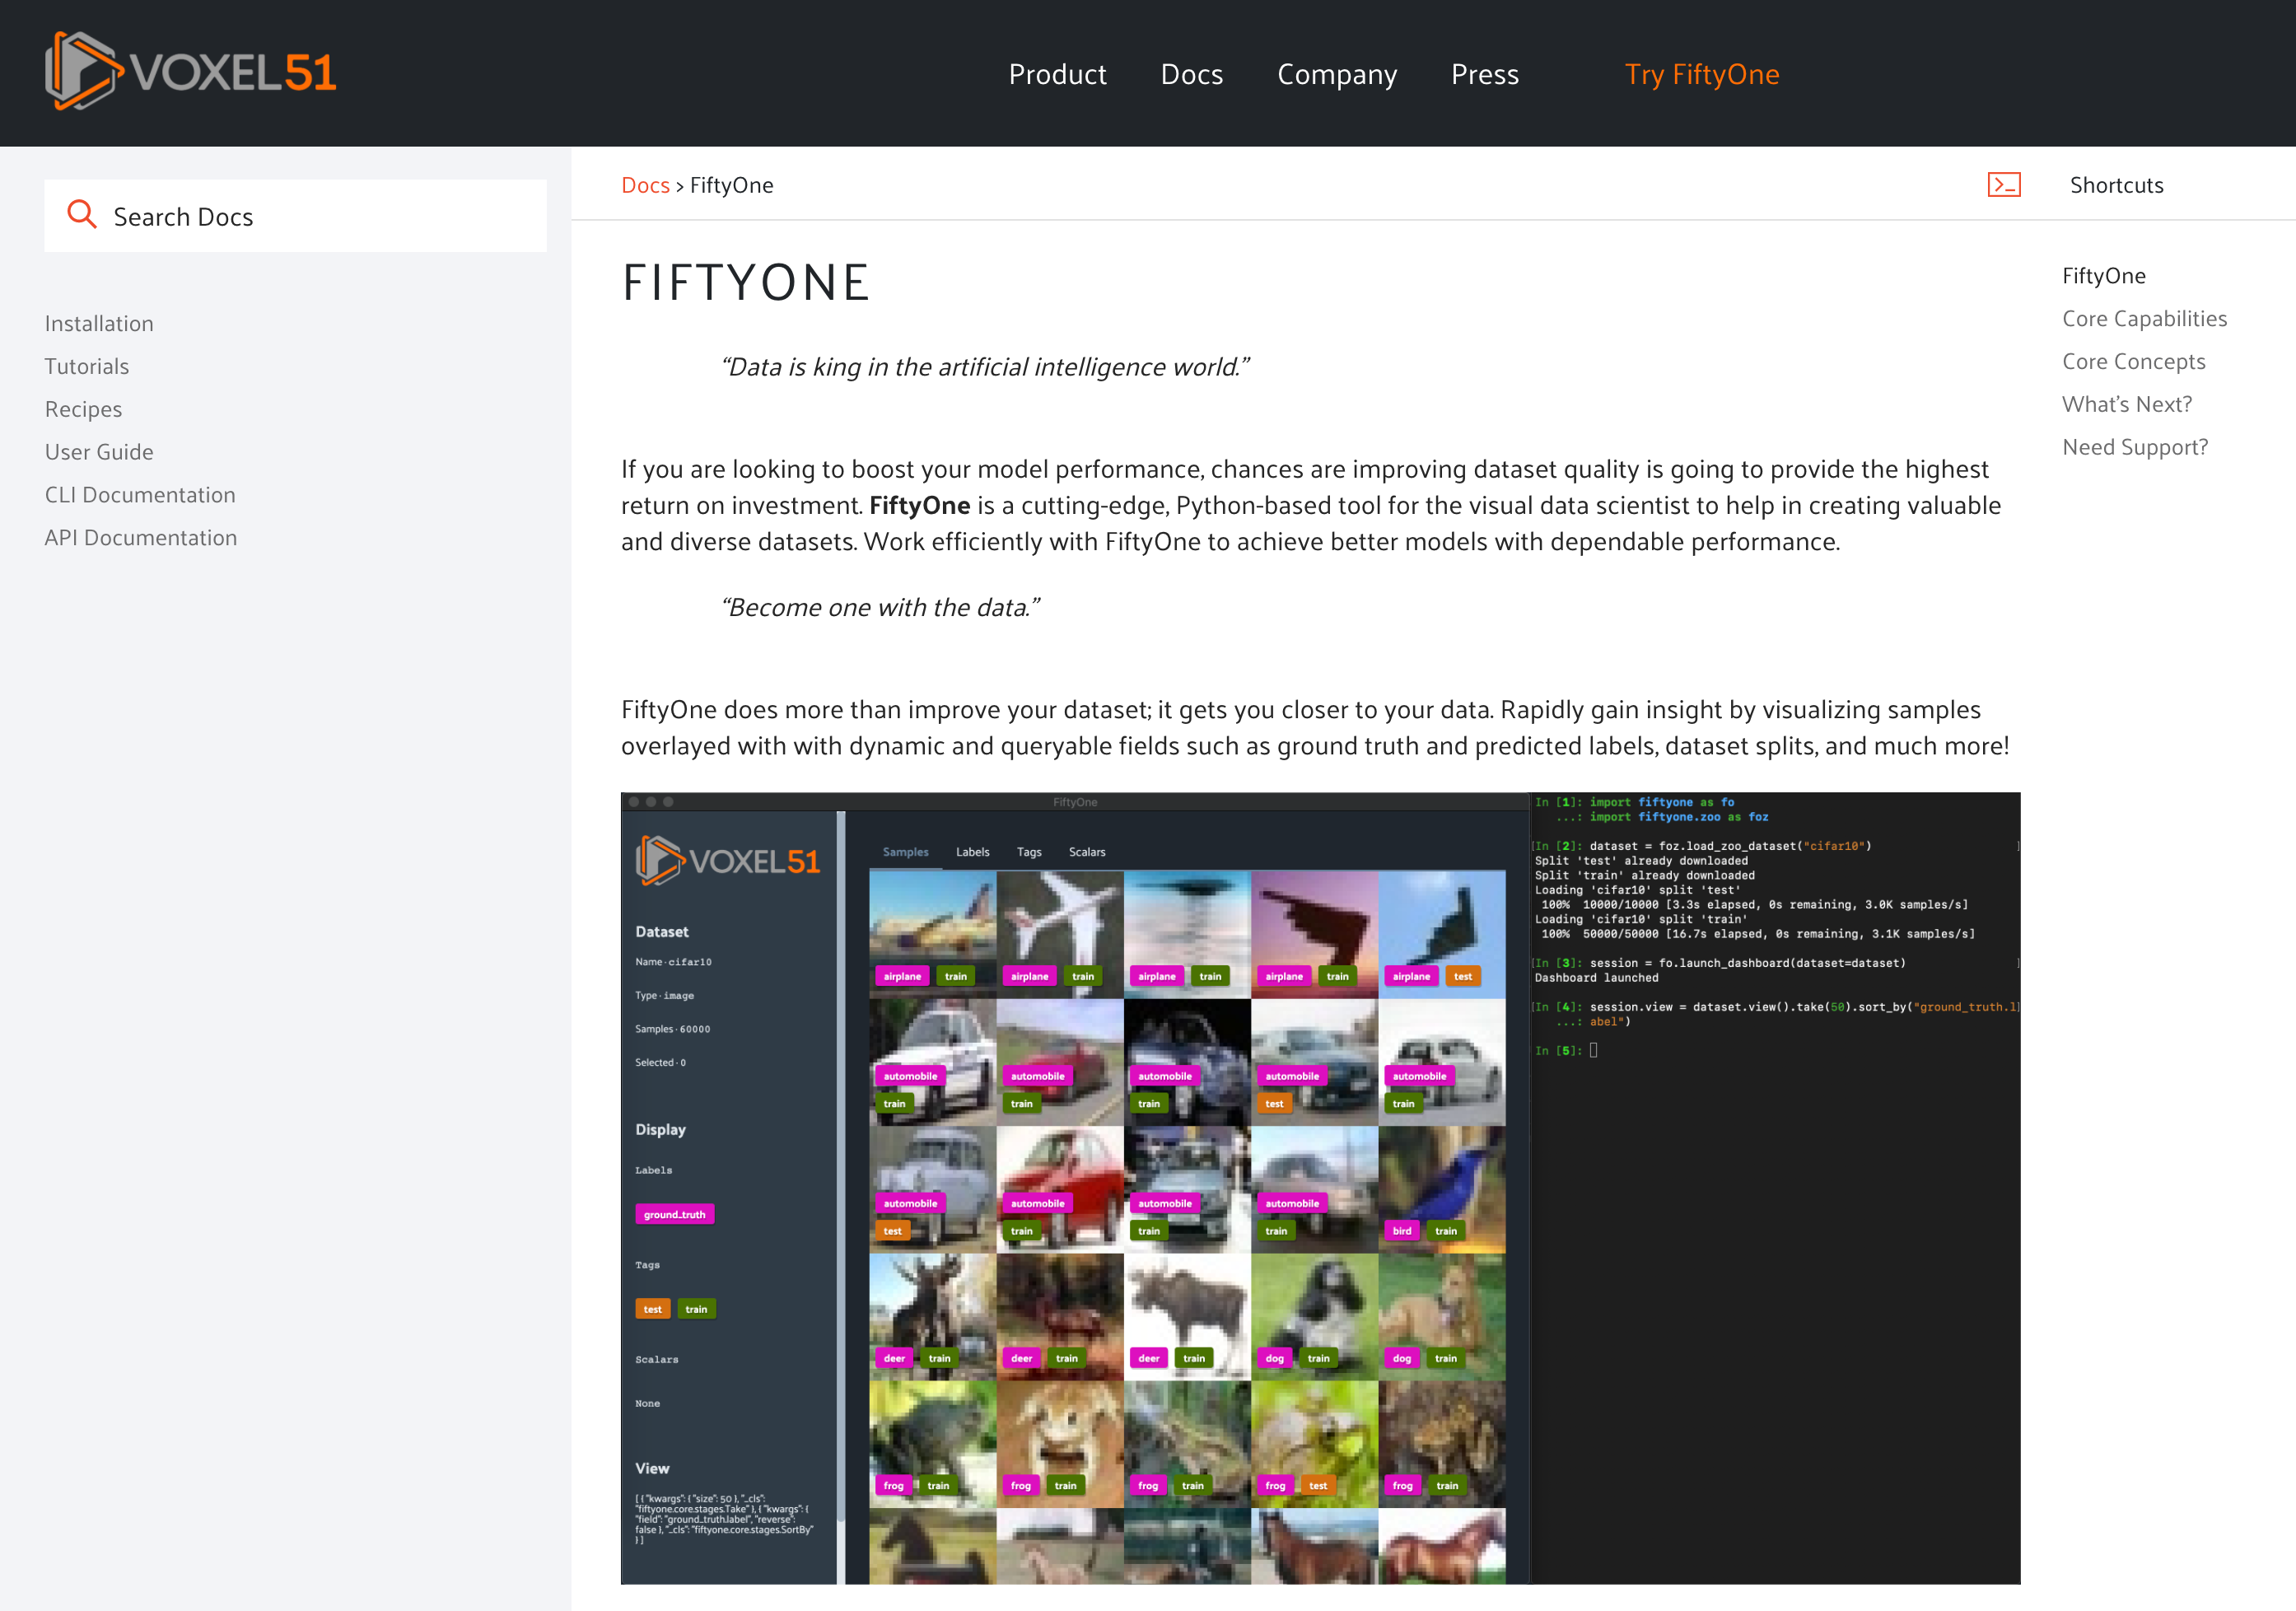Screen dimensions: 2296x1611
Task: Open the Company menu
Action: (x=1337, y=74)
